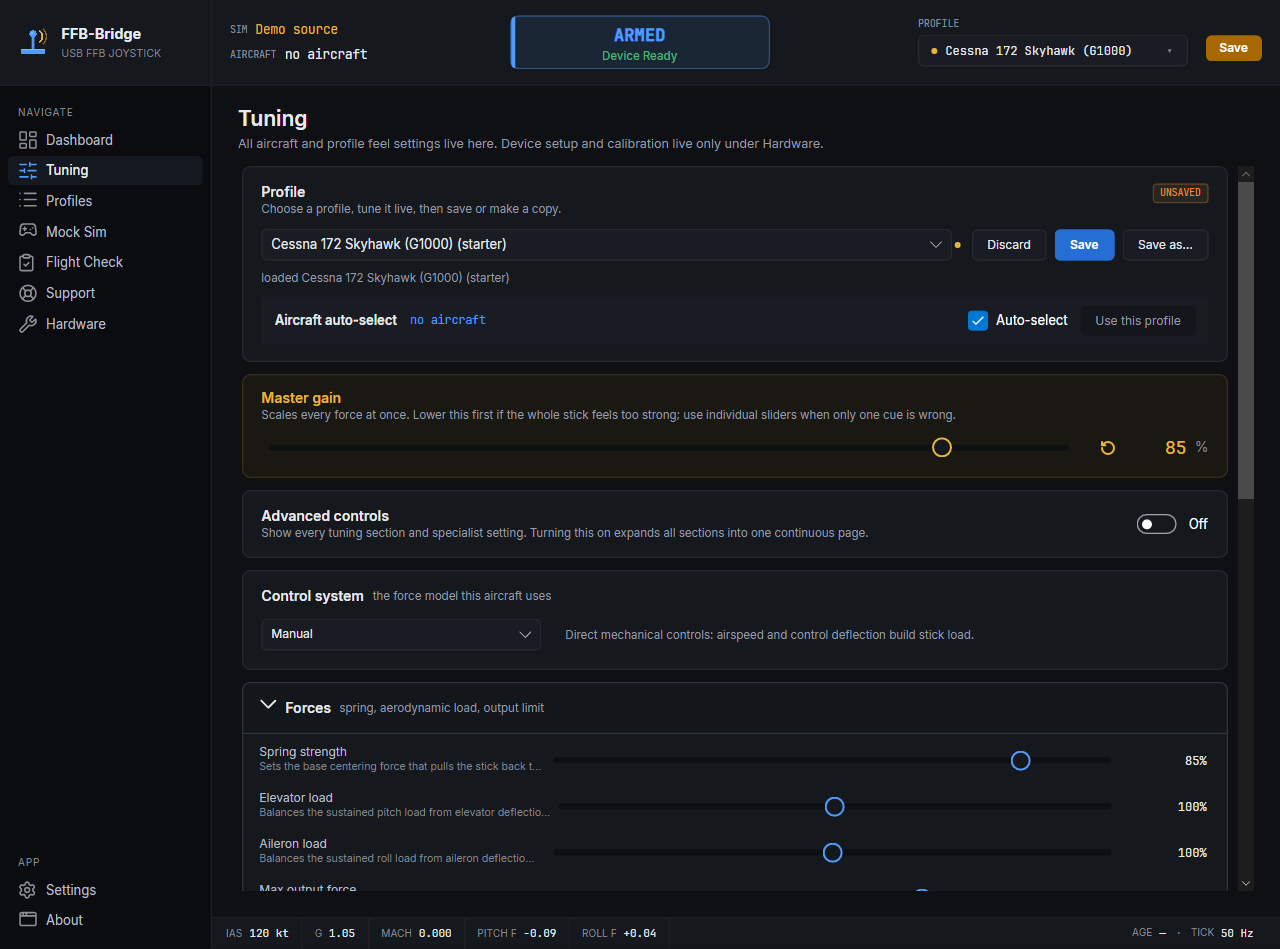Open the Cessna 172 Skyhawk (starter) profile dropdown

click(x=606, y=245)
